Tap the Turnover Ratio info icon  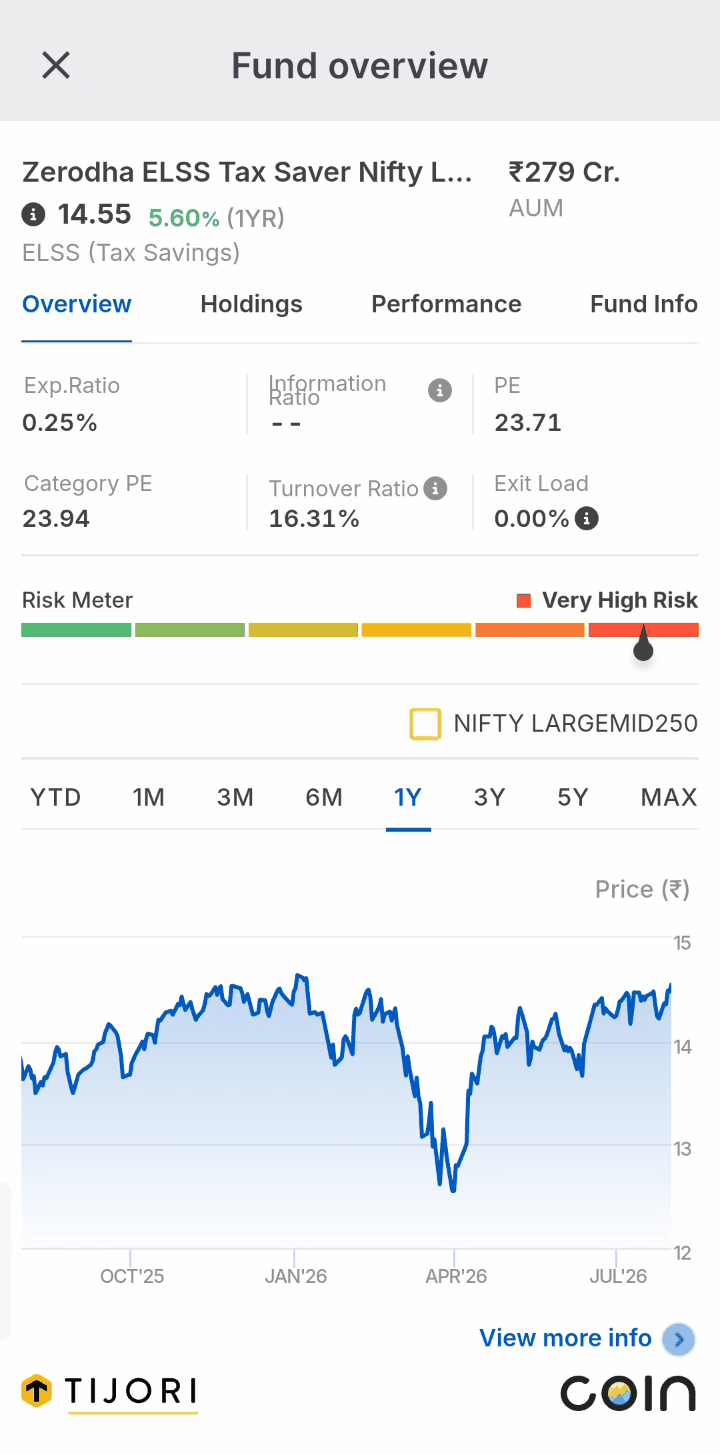point(434,488)
